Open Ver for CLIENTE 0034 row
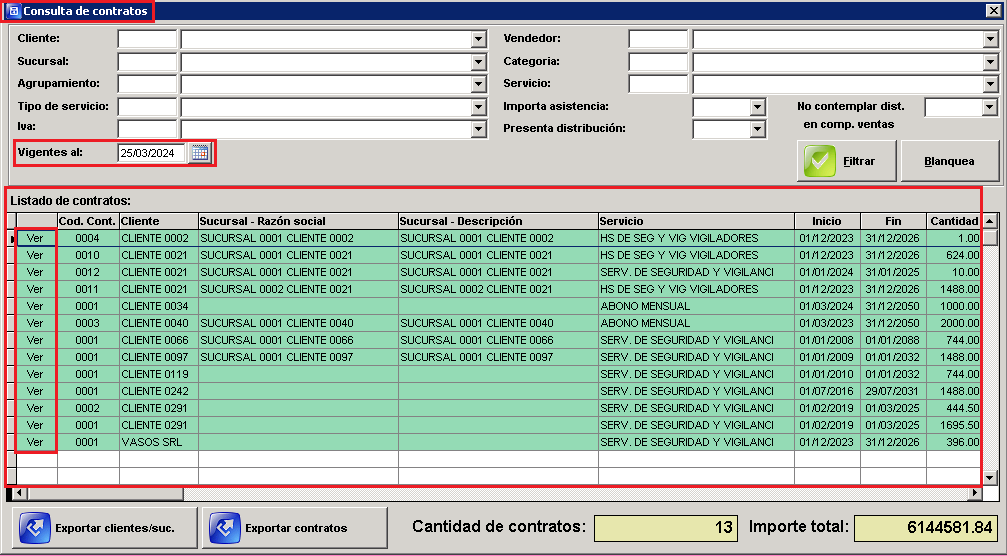The width and height of the screenshot is (1007, 556). click(35, 306)
